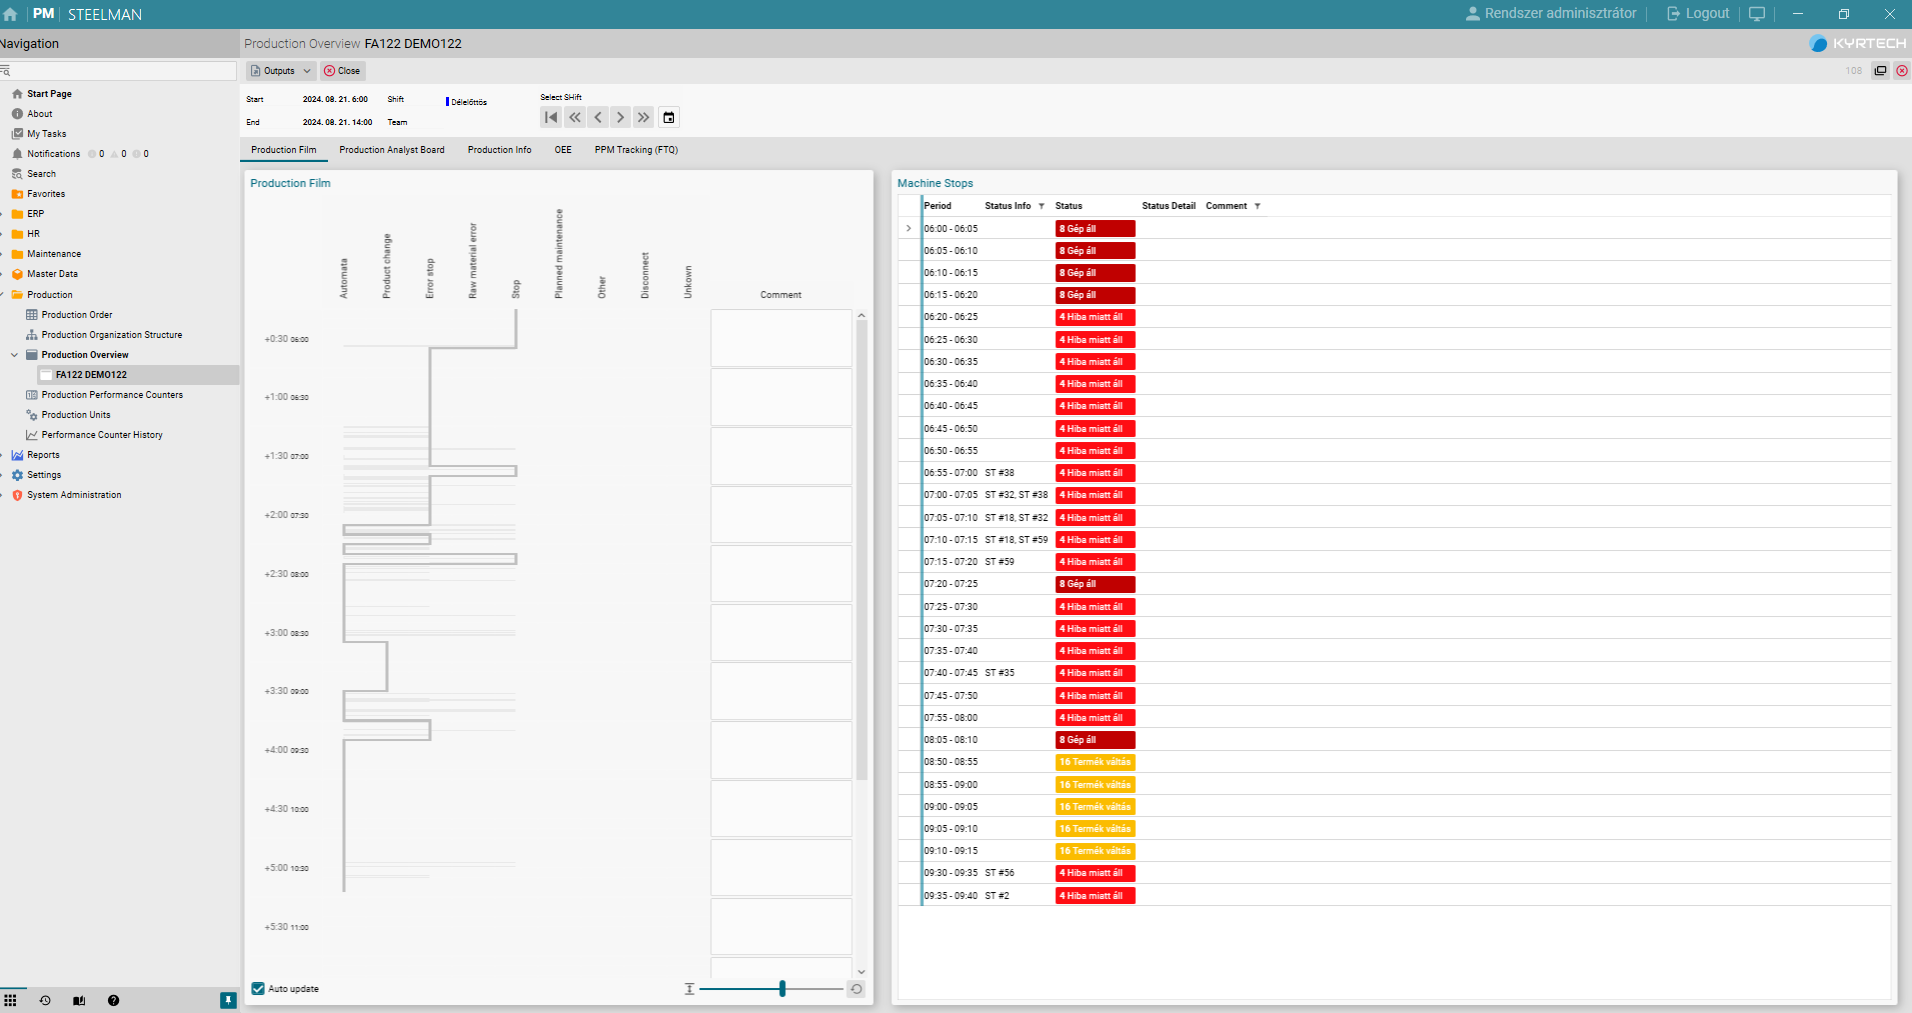Click the reset zoom icon in Production Film

(856, 989)
